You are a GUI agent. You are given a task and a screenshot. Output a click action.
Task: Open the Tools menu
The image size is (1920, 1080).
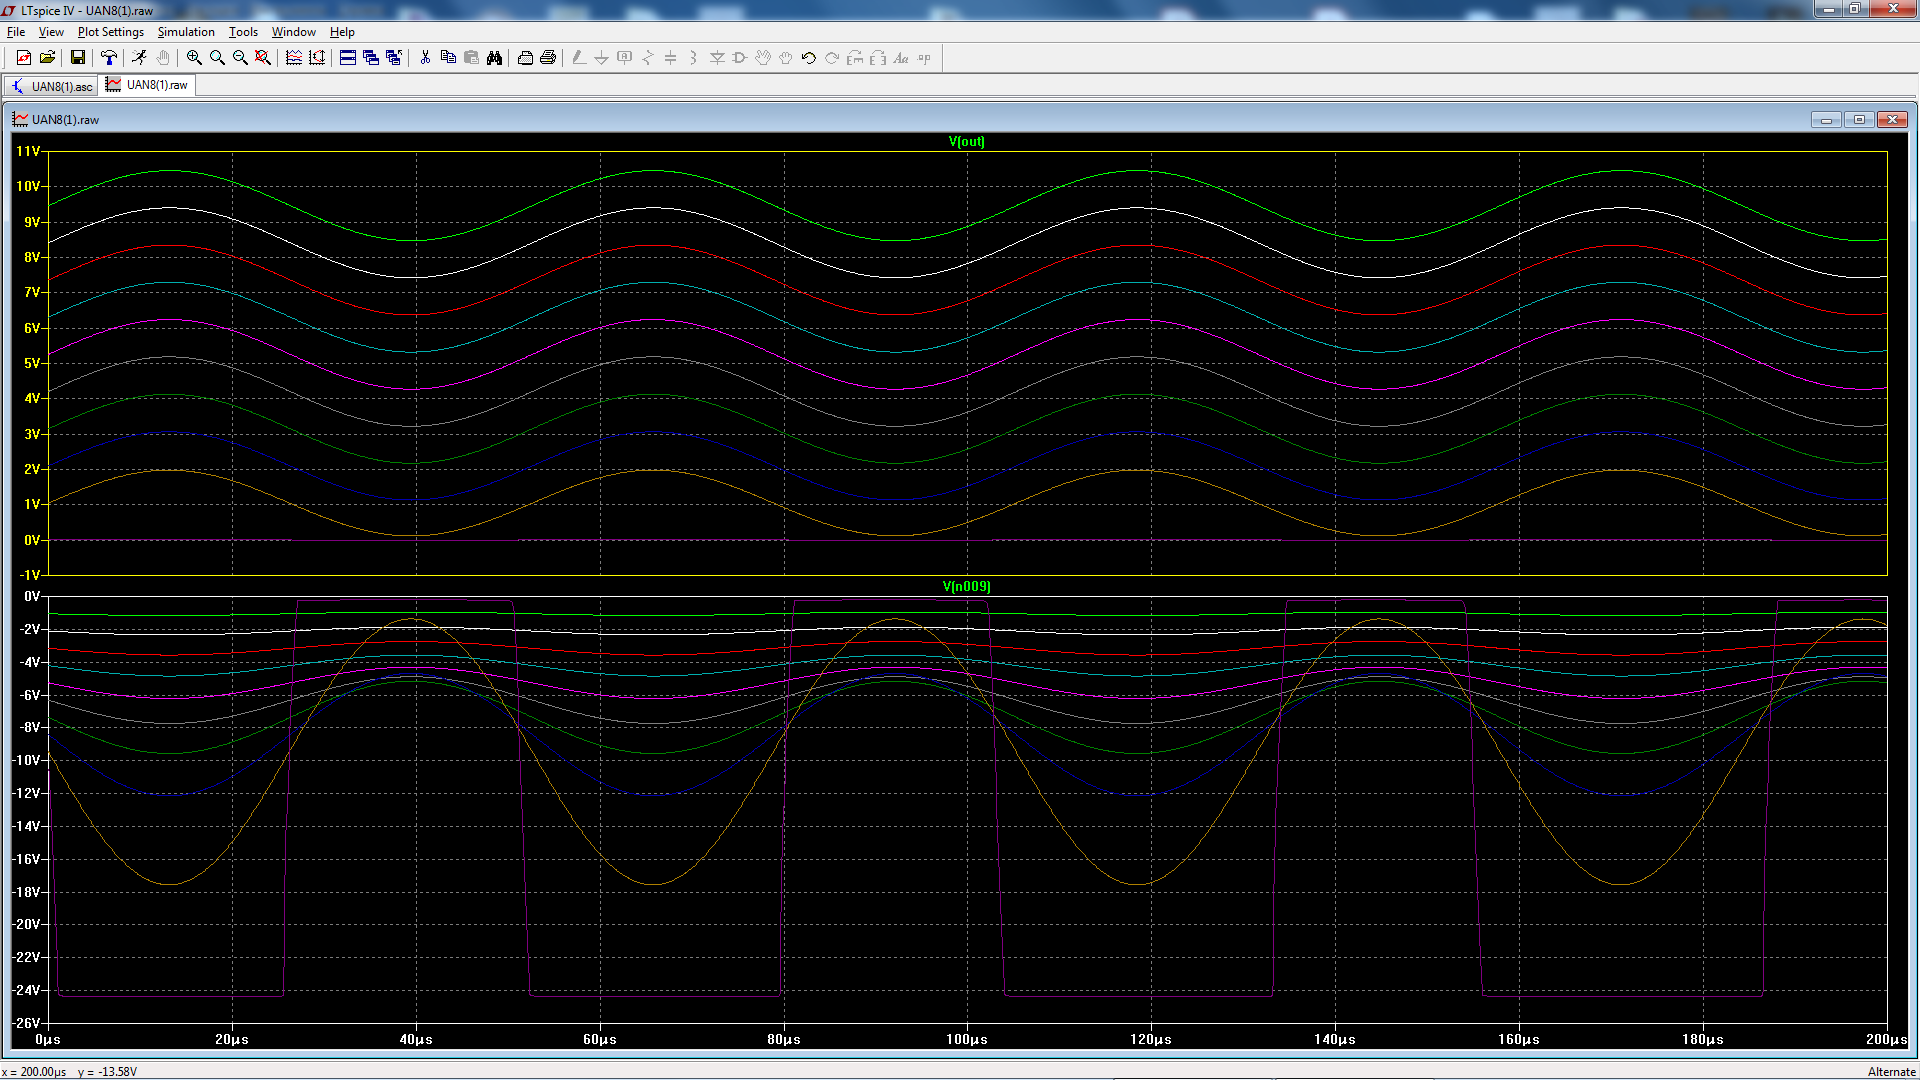[243, 32]
